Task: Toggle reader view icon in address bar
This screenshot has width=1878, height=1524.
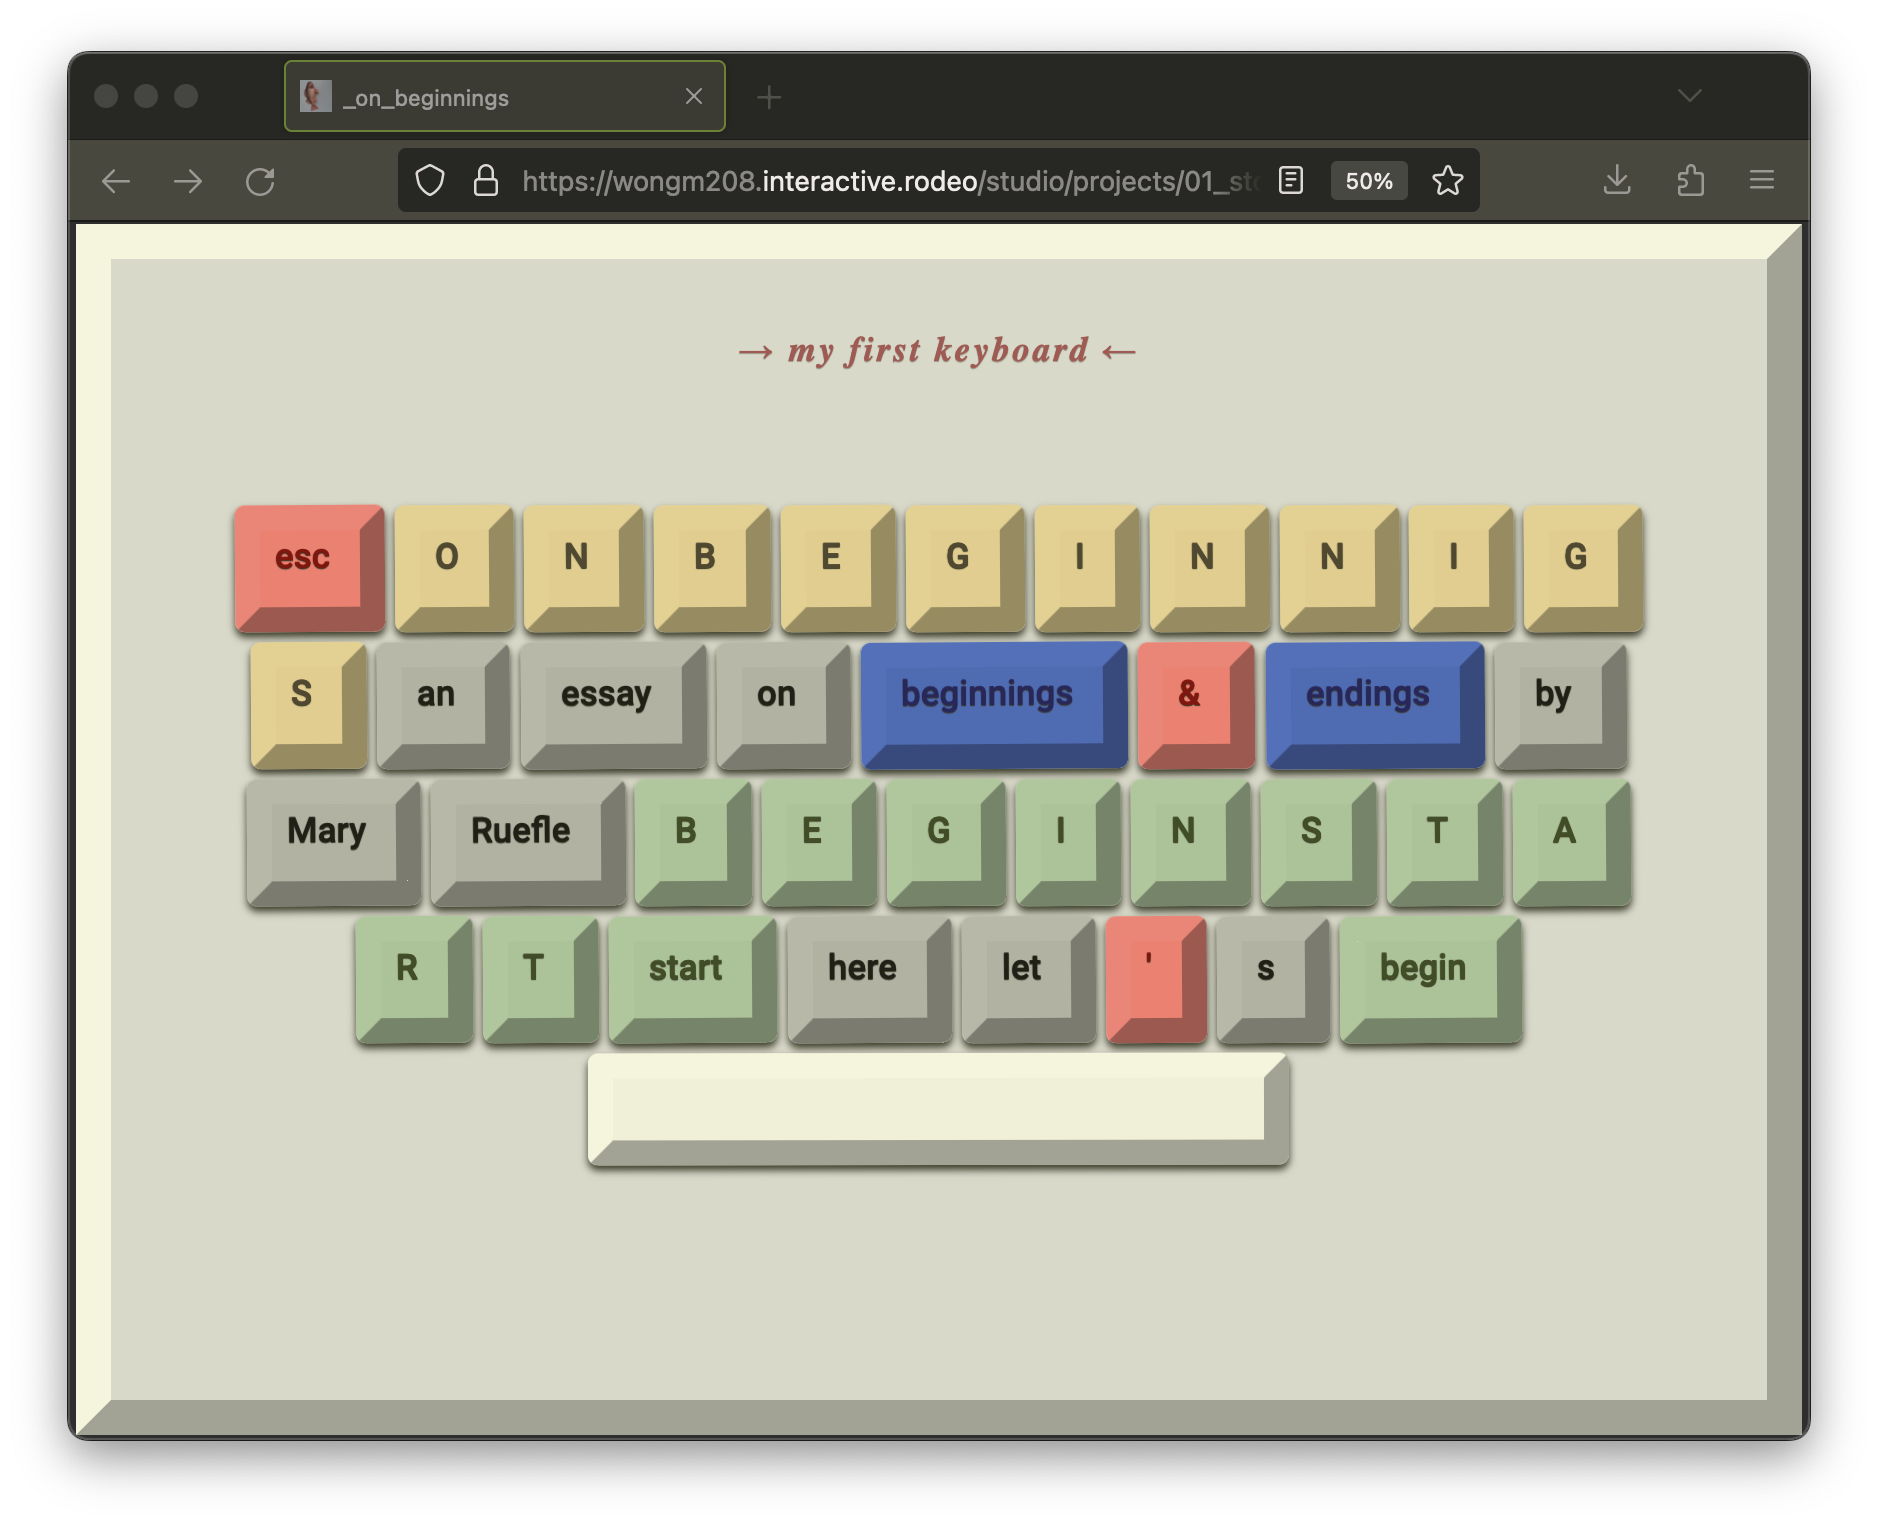Action: tap(1291, 181)
